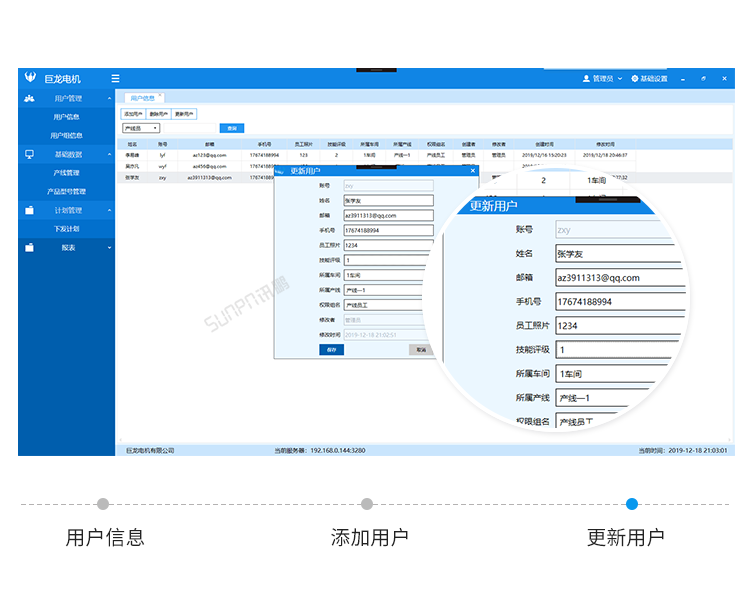The width and height of the screenshot is (750, 589).
Task: Click the 用户管理 people icon in the sidebar
Action: click(x=30, y=98)
